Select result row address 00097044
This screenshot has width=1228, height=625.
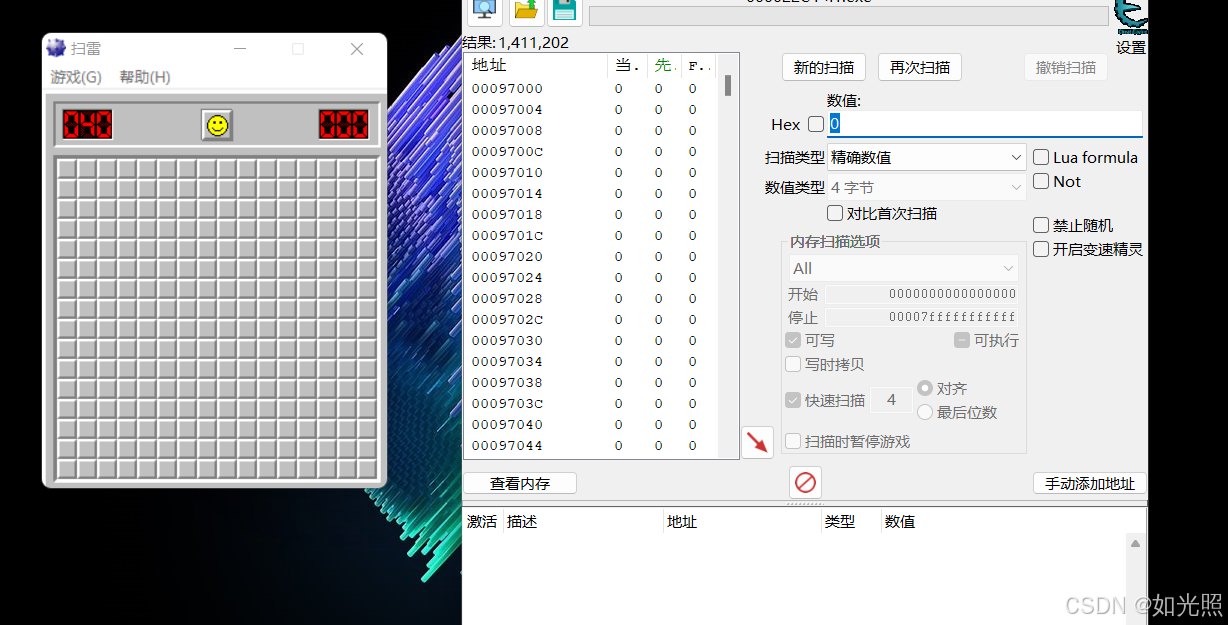592,445
